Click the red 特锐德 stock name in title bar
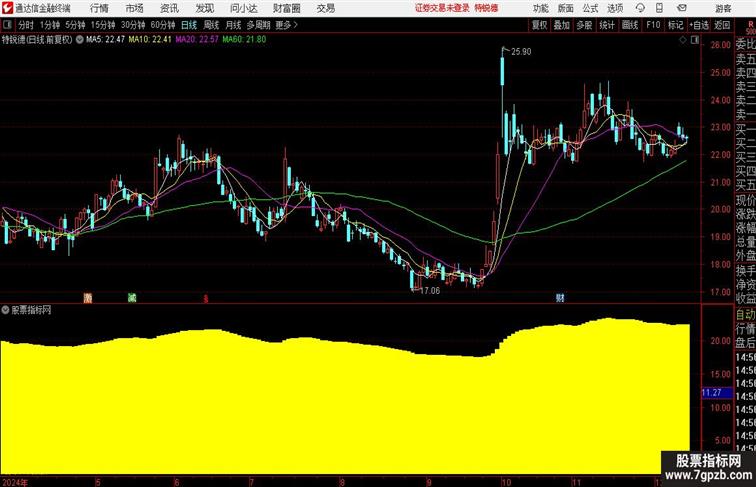The height and width of the screenshot is (487, 756). point(486,8)
